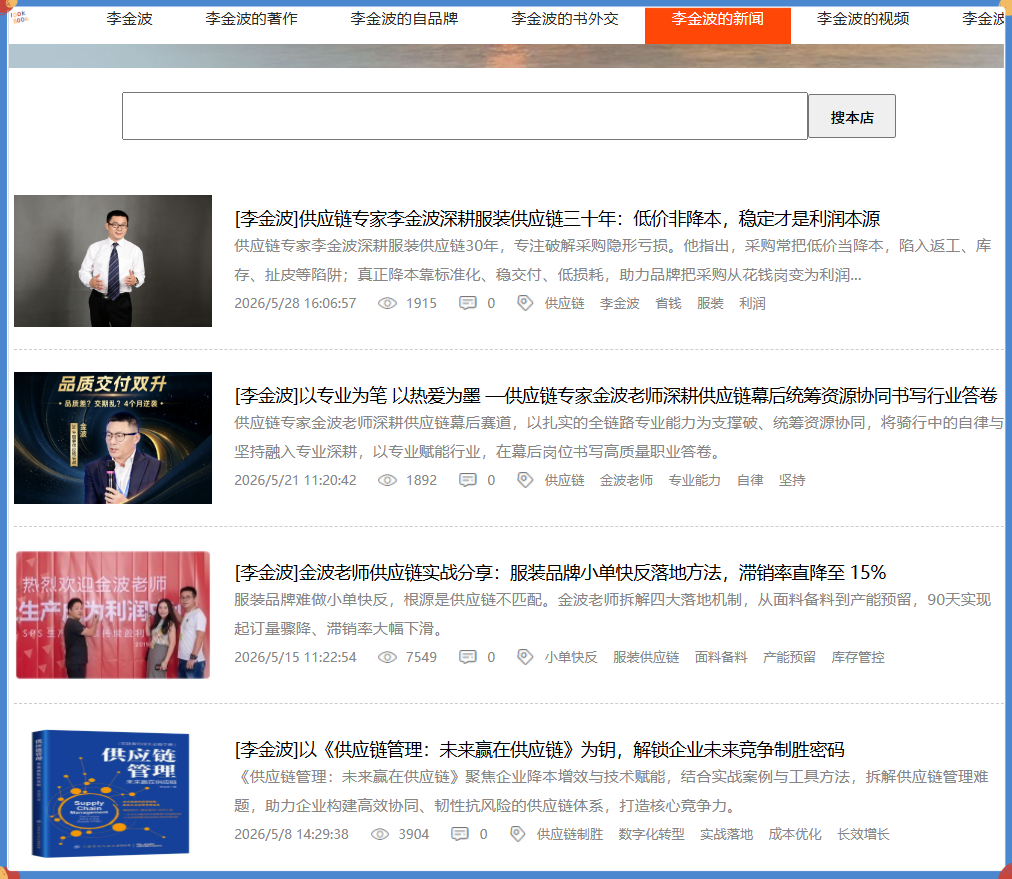Screen dimensions: 1012x879
Task: Open the 李金波的著作 tab
Action: [x=252, y=19]
